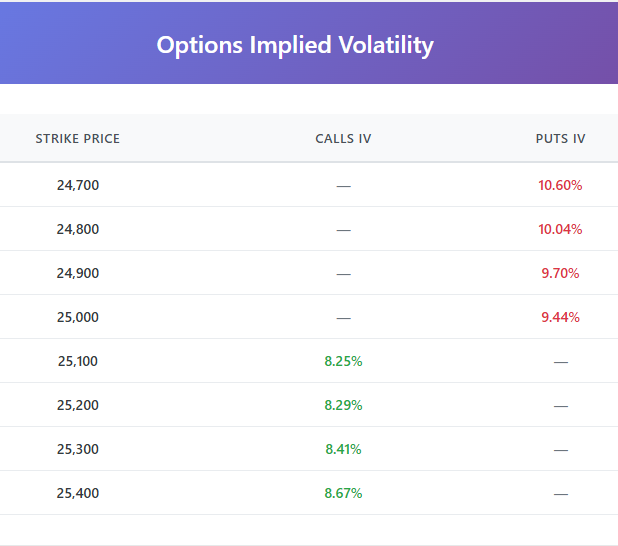The width and height of the screenshot is (618, 546).
Task: Select the 24,800 strike price row
Action: [77, 229]
